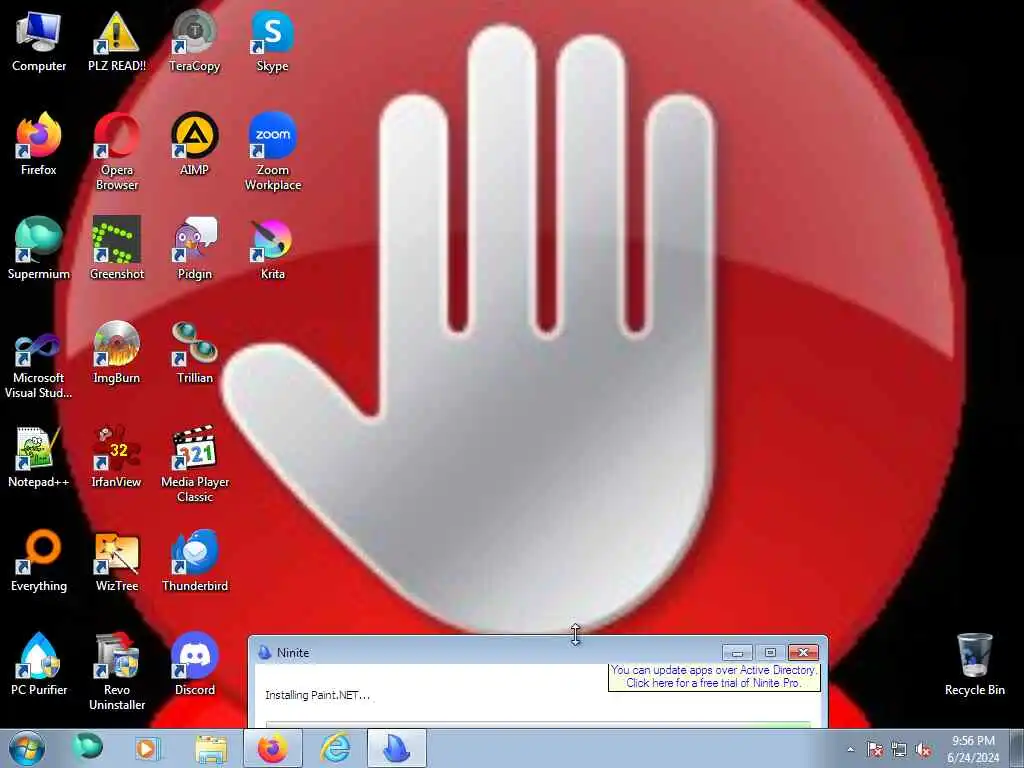Click the Notepad++ desktop shortcut

[x=39, y=457]
